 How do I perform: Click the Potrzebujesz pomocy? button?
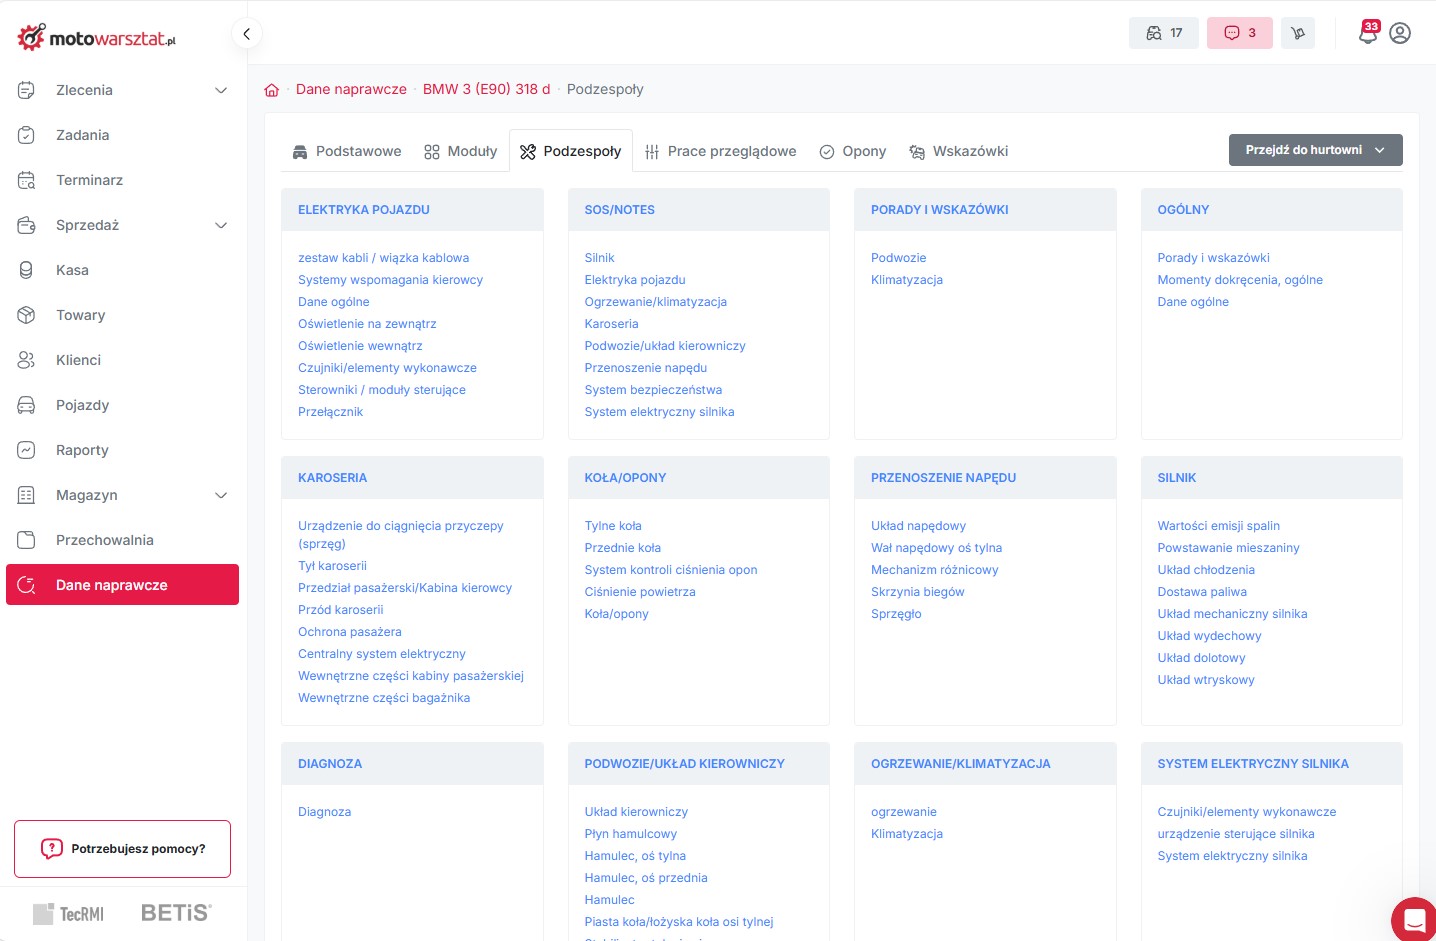[x=122, y=849]
